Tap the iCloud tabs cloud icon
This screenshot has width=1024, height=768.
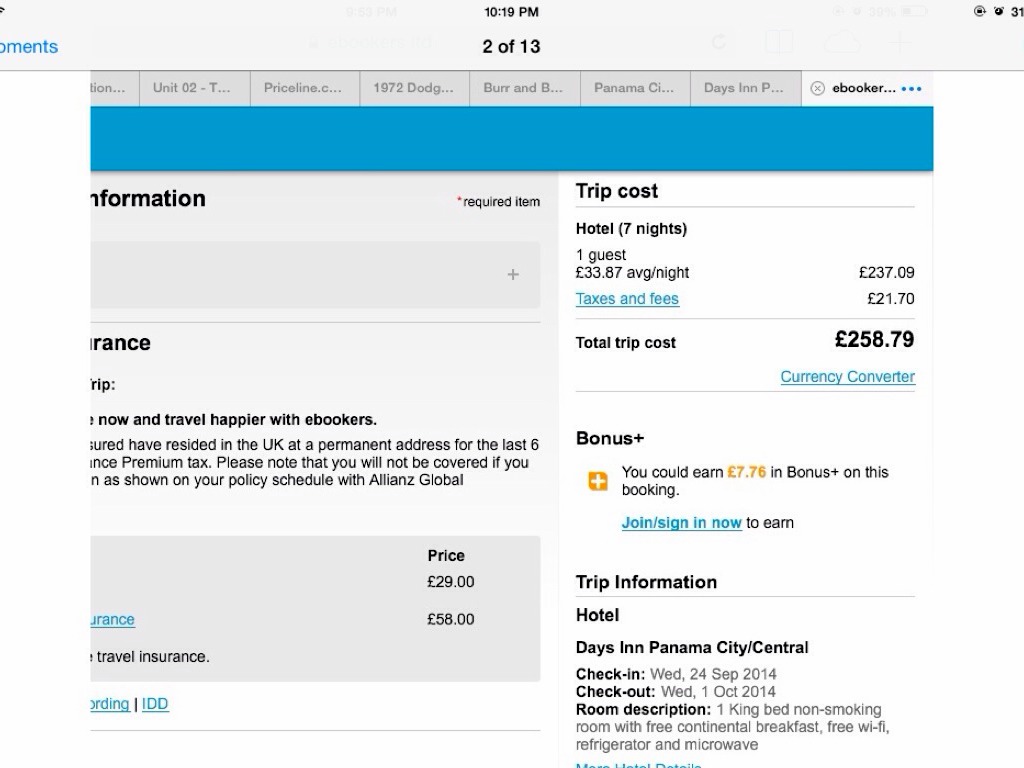pos(842,42)
